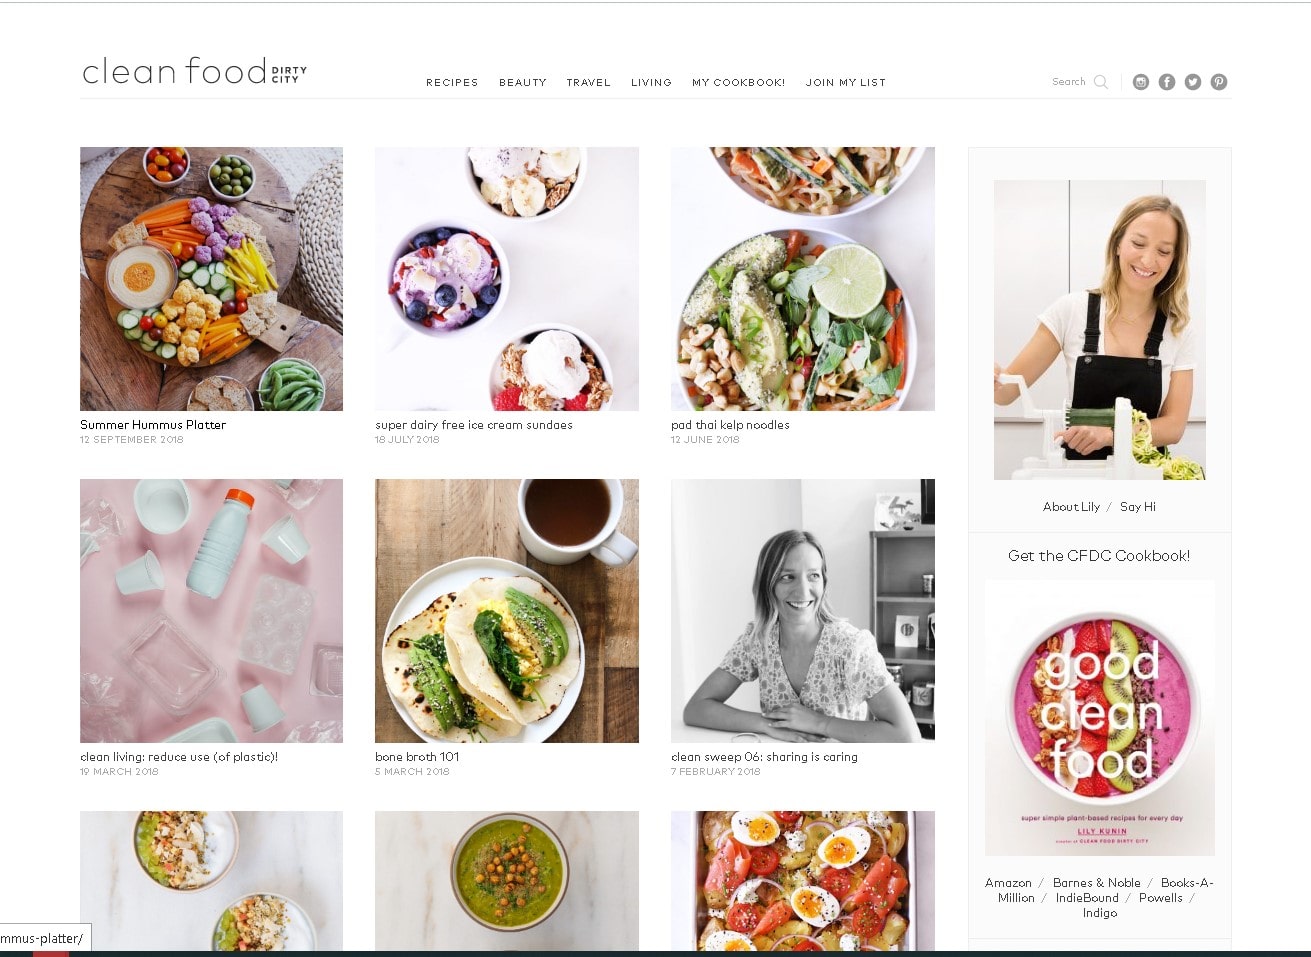Viewport: 1311px width, 957px height.
Task: Open the Living section
Action: pyautogui.click(x=651, y=83)
